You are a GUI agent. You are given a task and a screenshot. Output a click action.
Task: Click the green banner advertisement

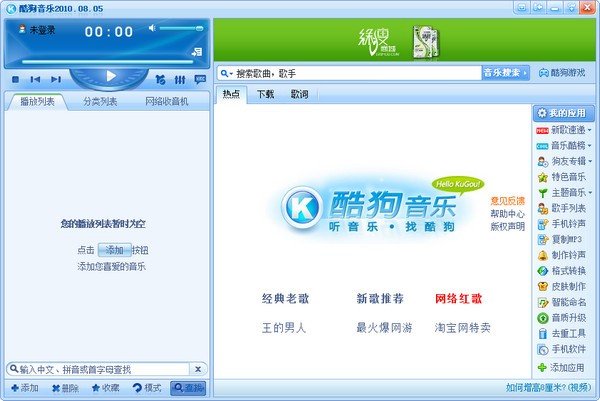pos(404,40)
